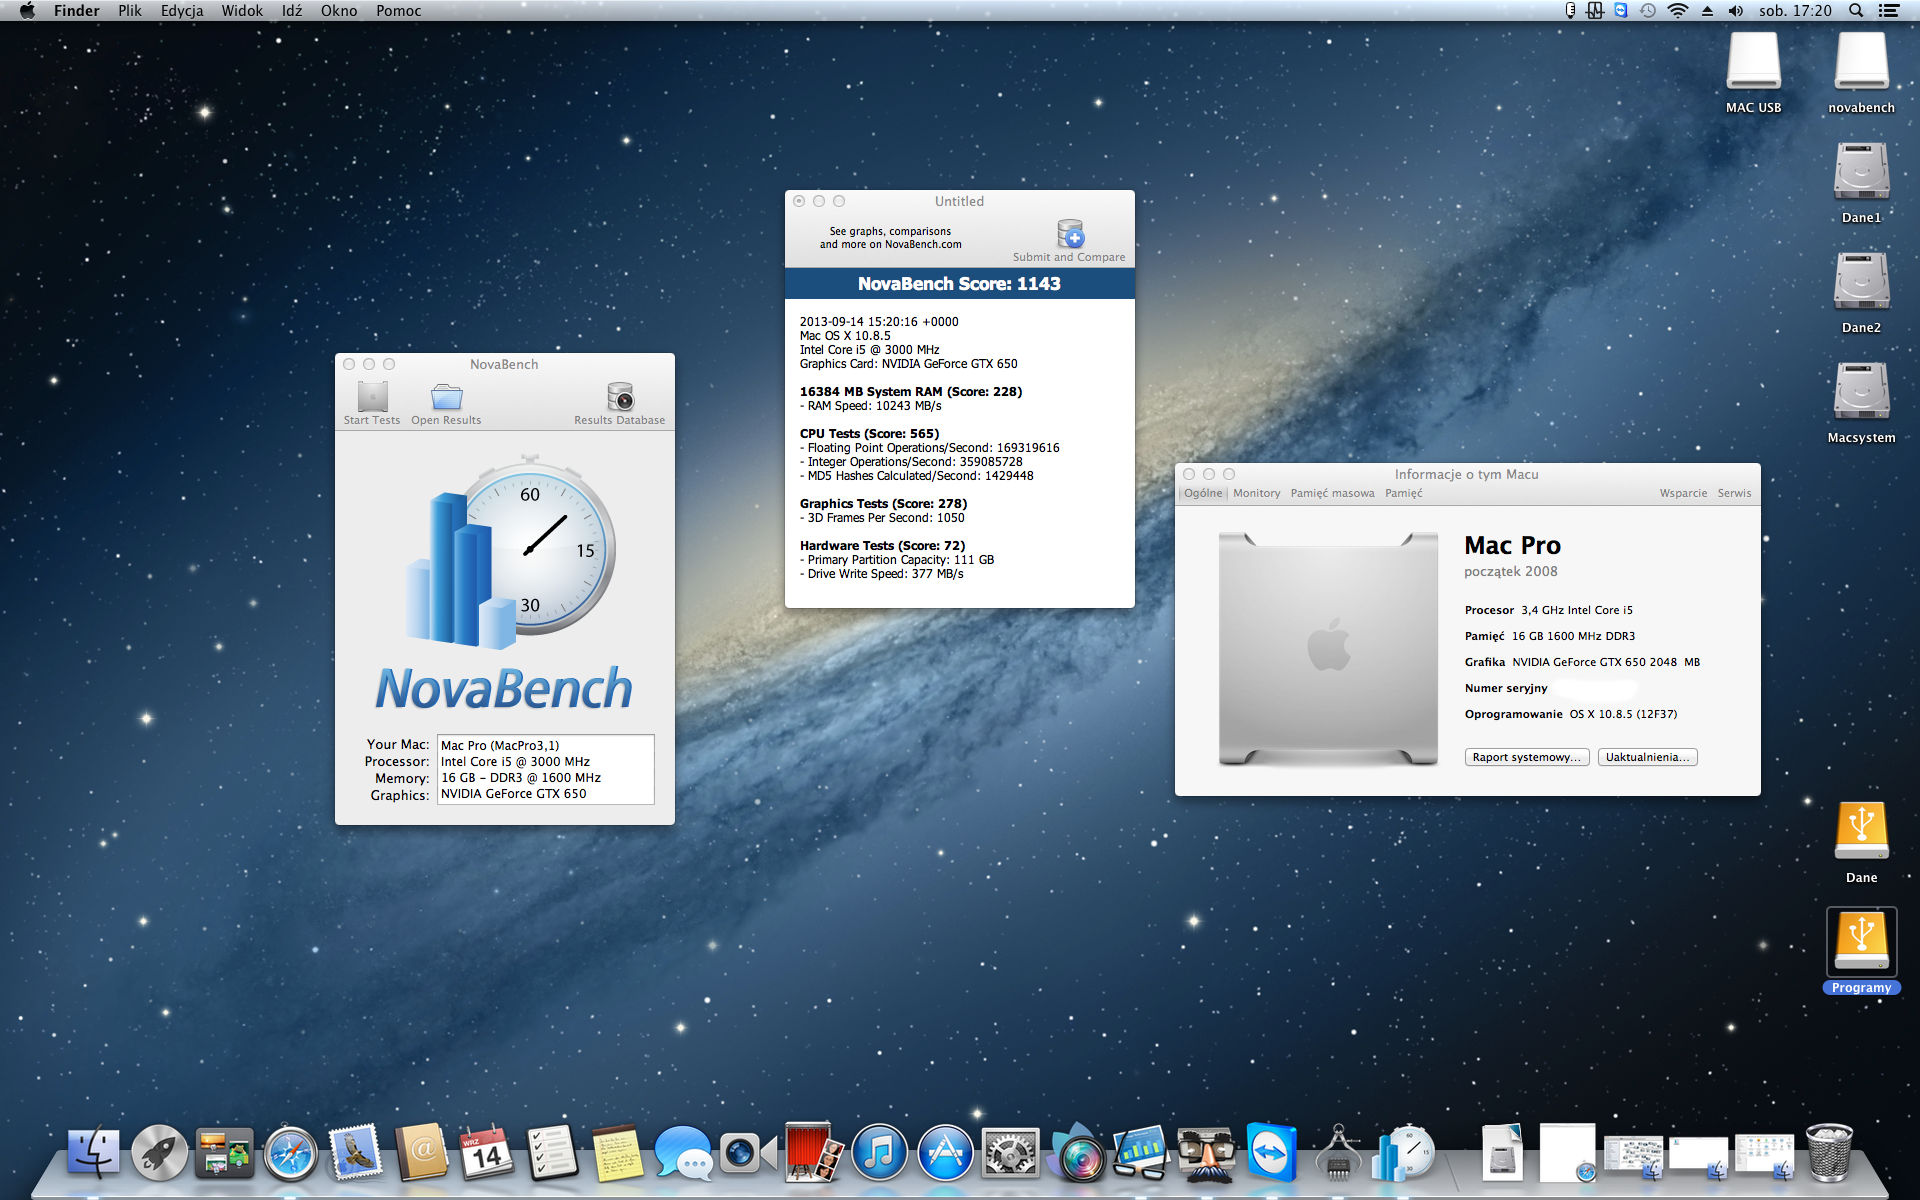The width and height of the screenshot is (1920, 1200).
Task: Click the Raport systemowy… button
Action: 1527,757
